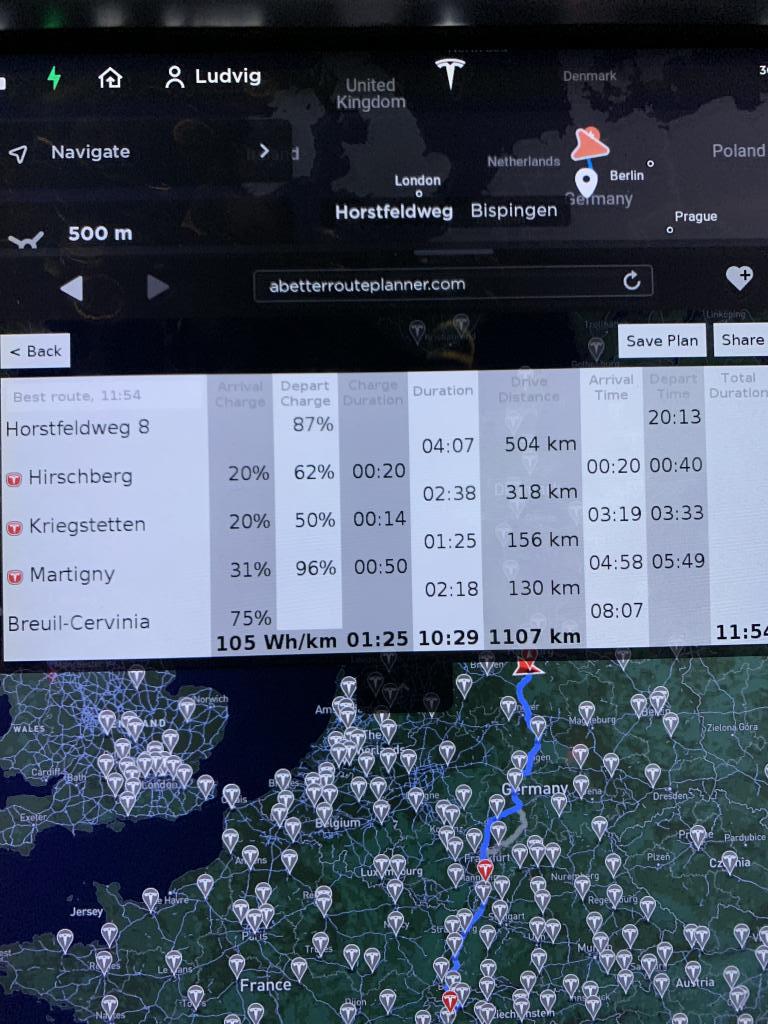Tap the supercharger pin near Dresden

click(x=652, y=776)
